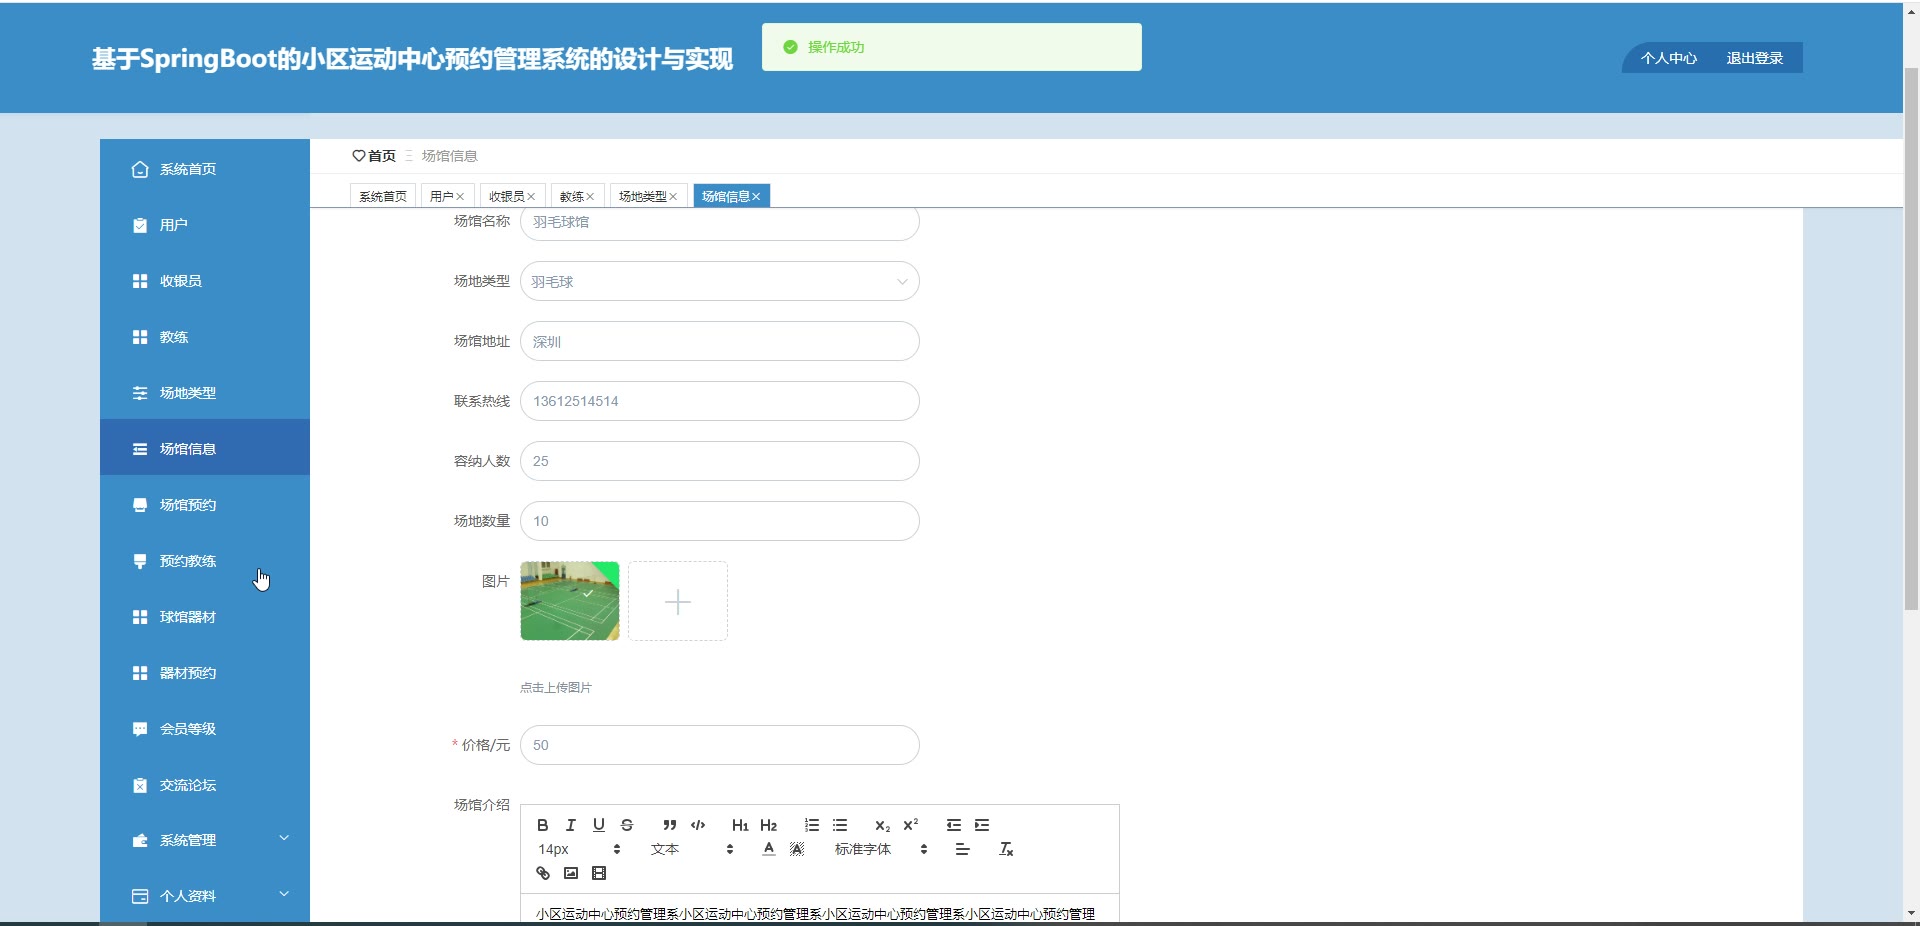Click 退出登录 to log out

[1755, 58]
